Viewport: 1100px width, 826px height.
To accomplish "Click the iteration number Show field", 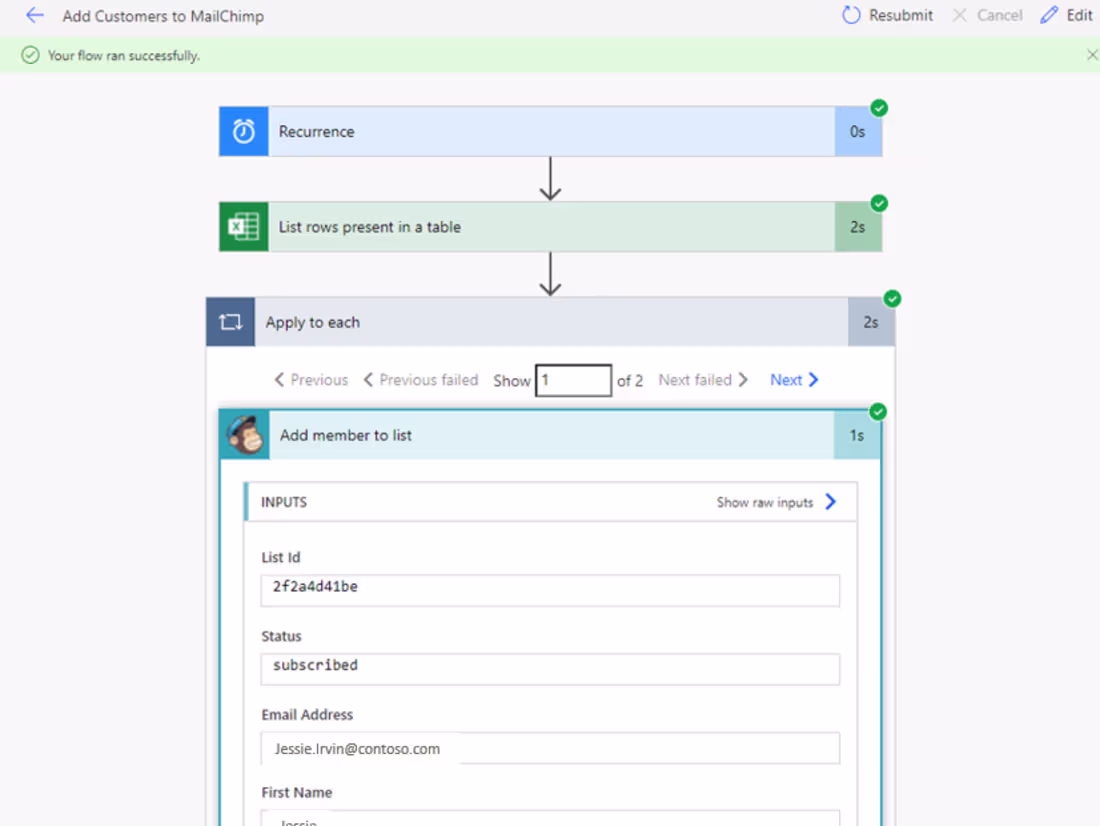I will click(x=573, y=380).
